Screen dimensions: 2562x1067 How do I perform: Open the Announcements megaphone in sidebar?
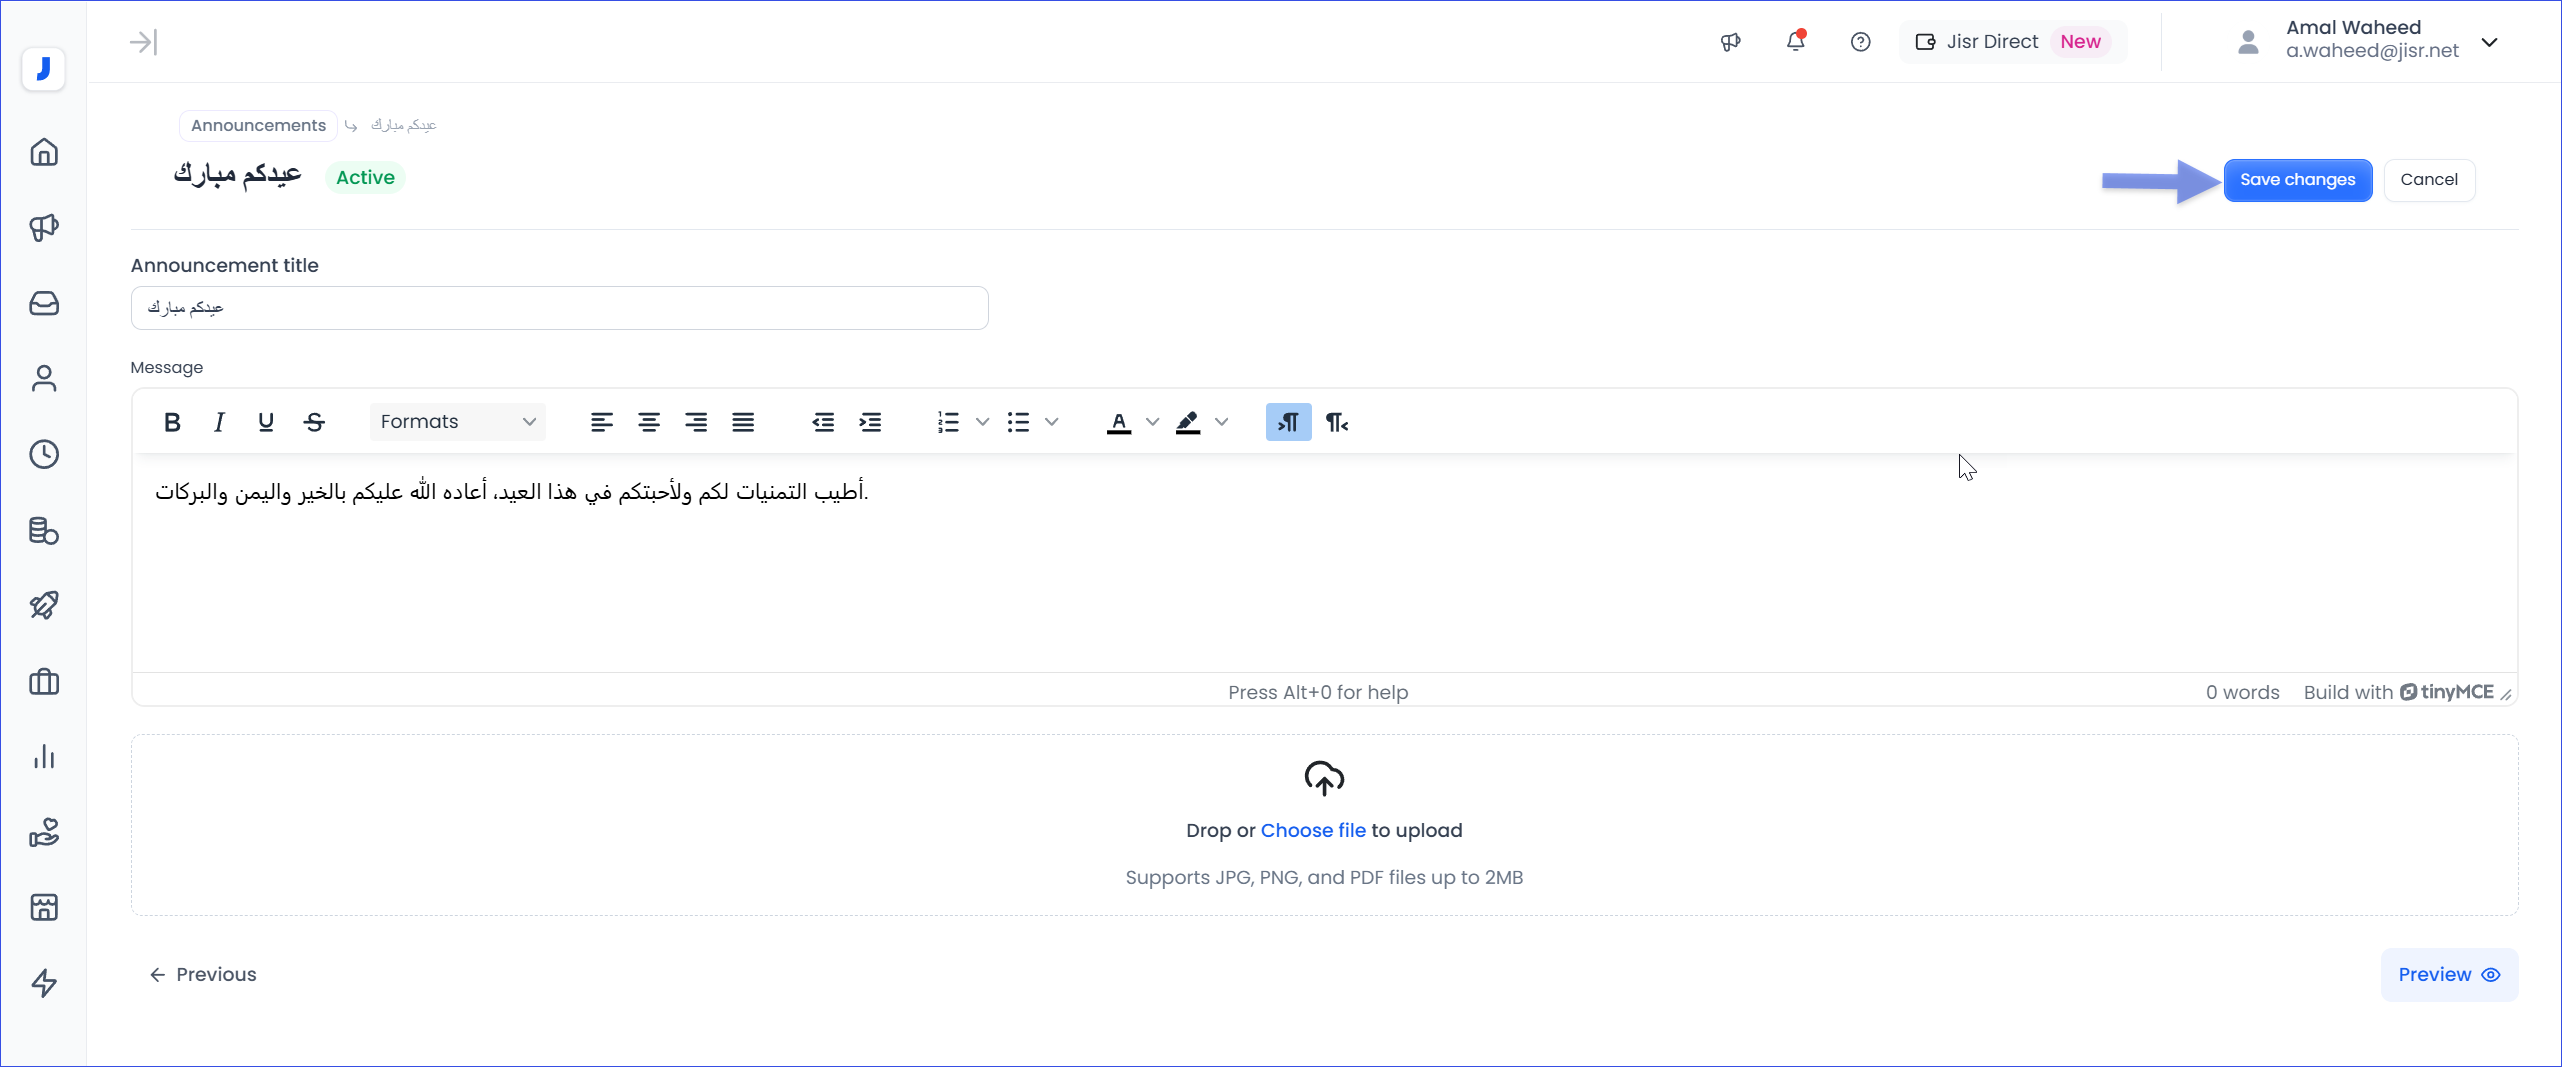pos(44,228)
